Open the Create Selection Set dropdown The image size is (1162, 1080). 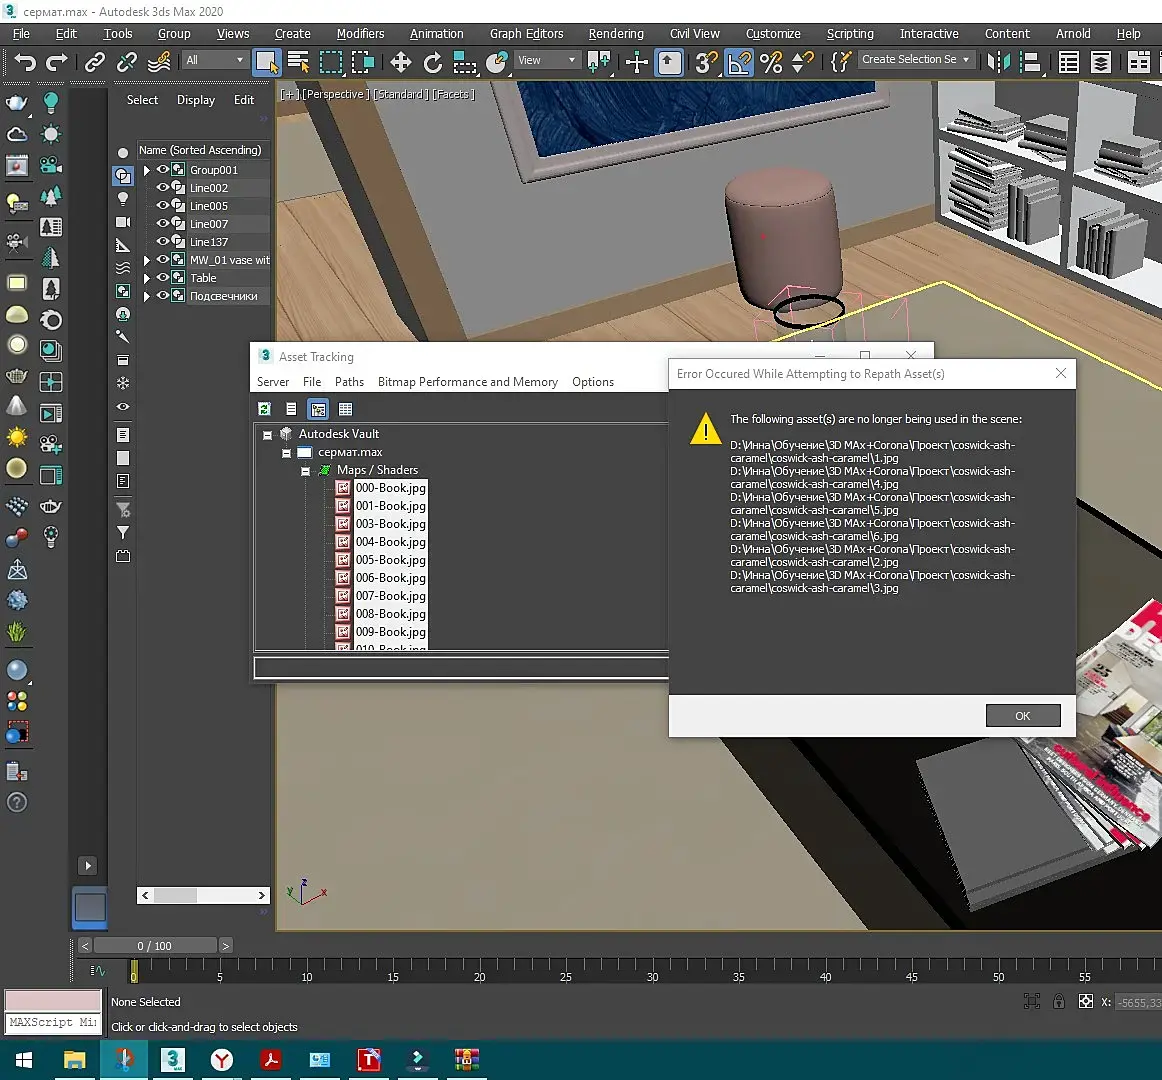point(966,60)
